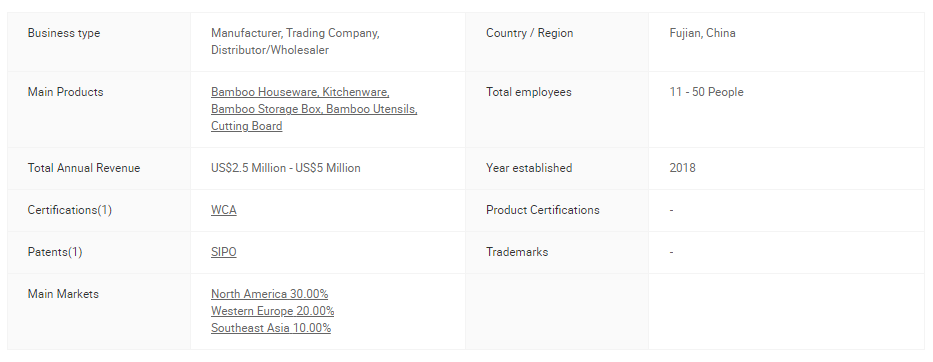Click the Main Markets row label
This screenshot has height=362, width=933.
coord(63,294)
